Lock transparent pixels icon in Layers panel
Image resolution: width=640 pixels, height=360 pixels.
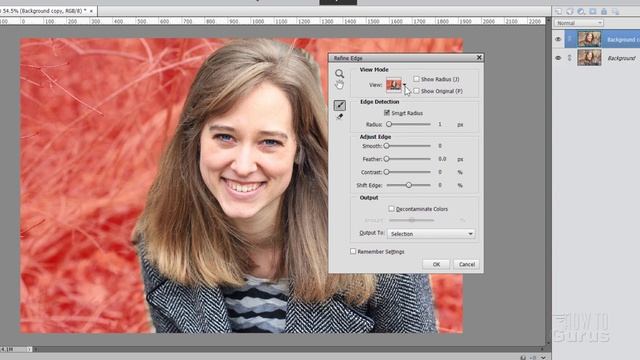pos(615,11)
